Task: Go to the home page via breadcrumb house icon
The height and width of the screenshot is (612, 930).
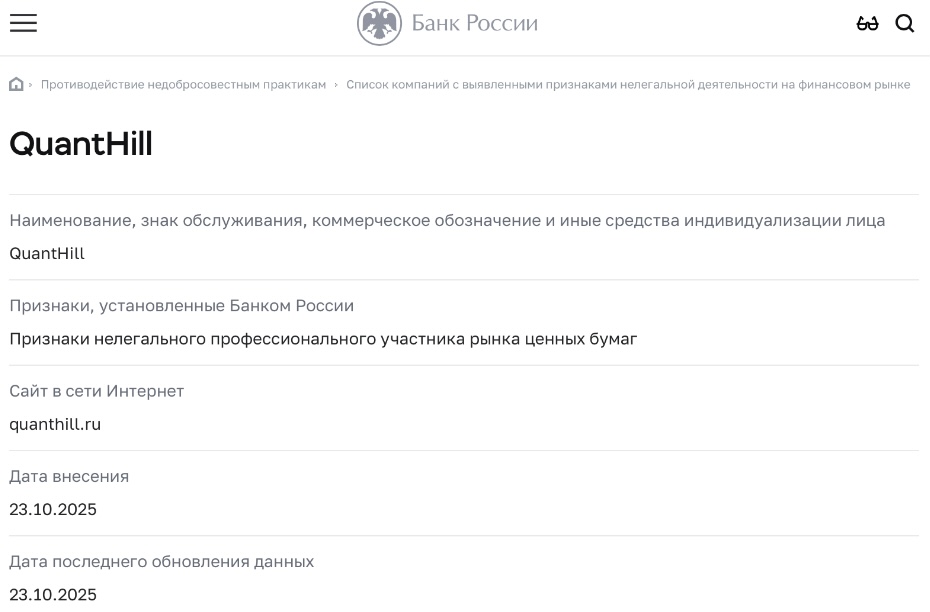Action: click(16, 84)
